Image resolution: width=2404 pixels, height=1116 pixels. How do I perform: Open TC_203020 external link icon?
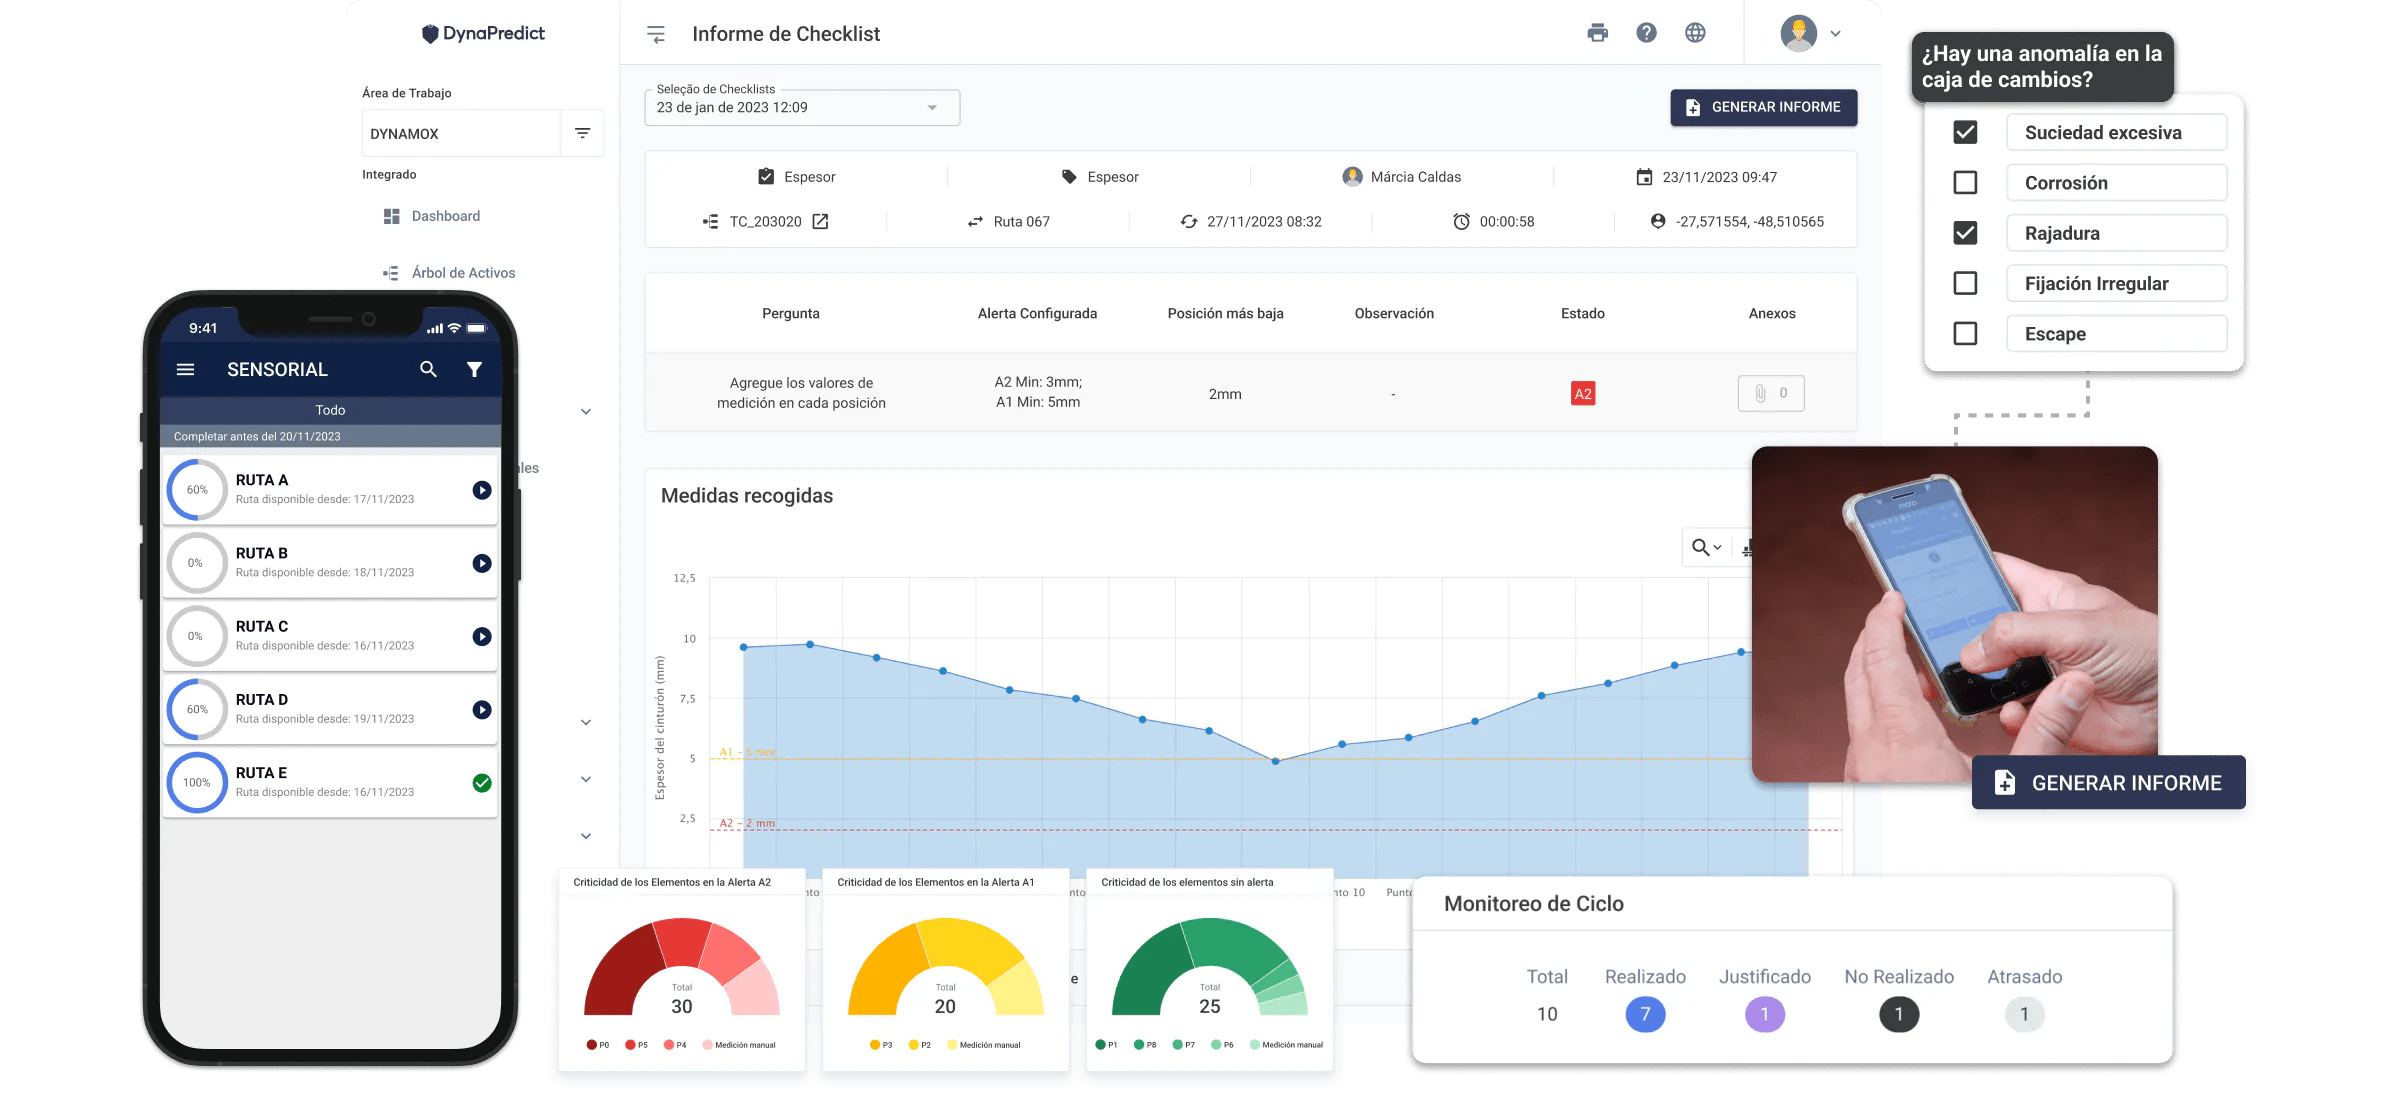pyautogui.click(x=820, y=222)
